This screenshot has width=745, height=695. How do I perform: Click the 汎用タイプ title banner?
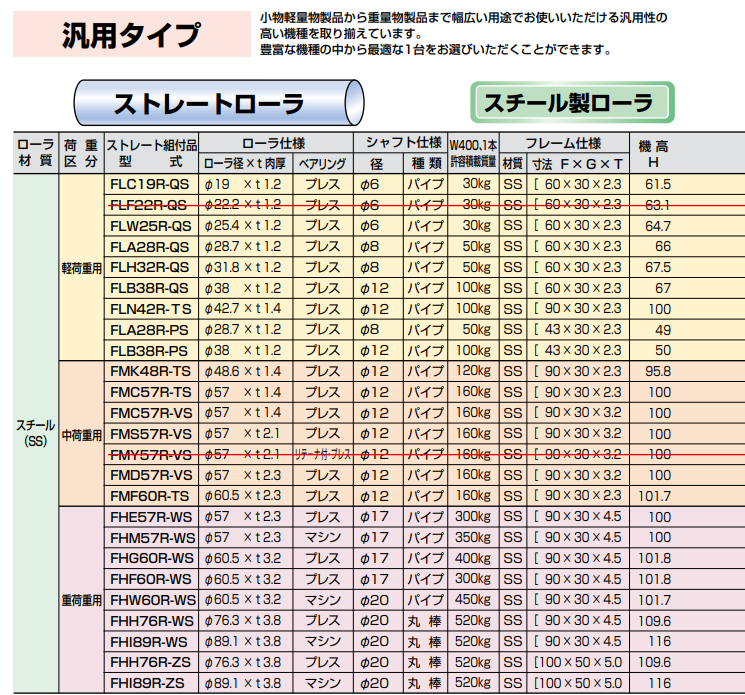[x=130, y=36]
